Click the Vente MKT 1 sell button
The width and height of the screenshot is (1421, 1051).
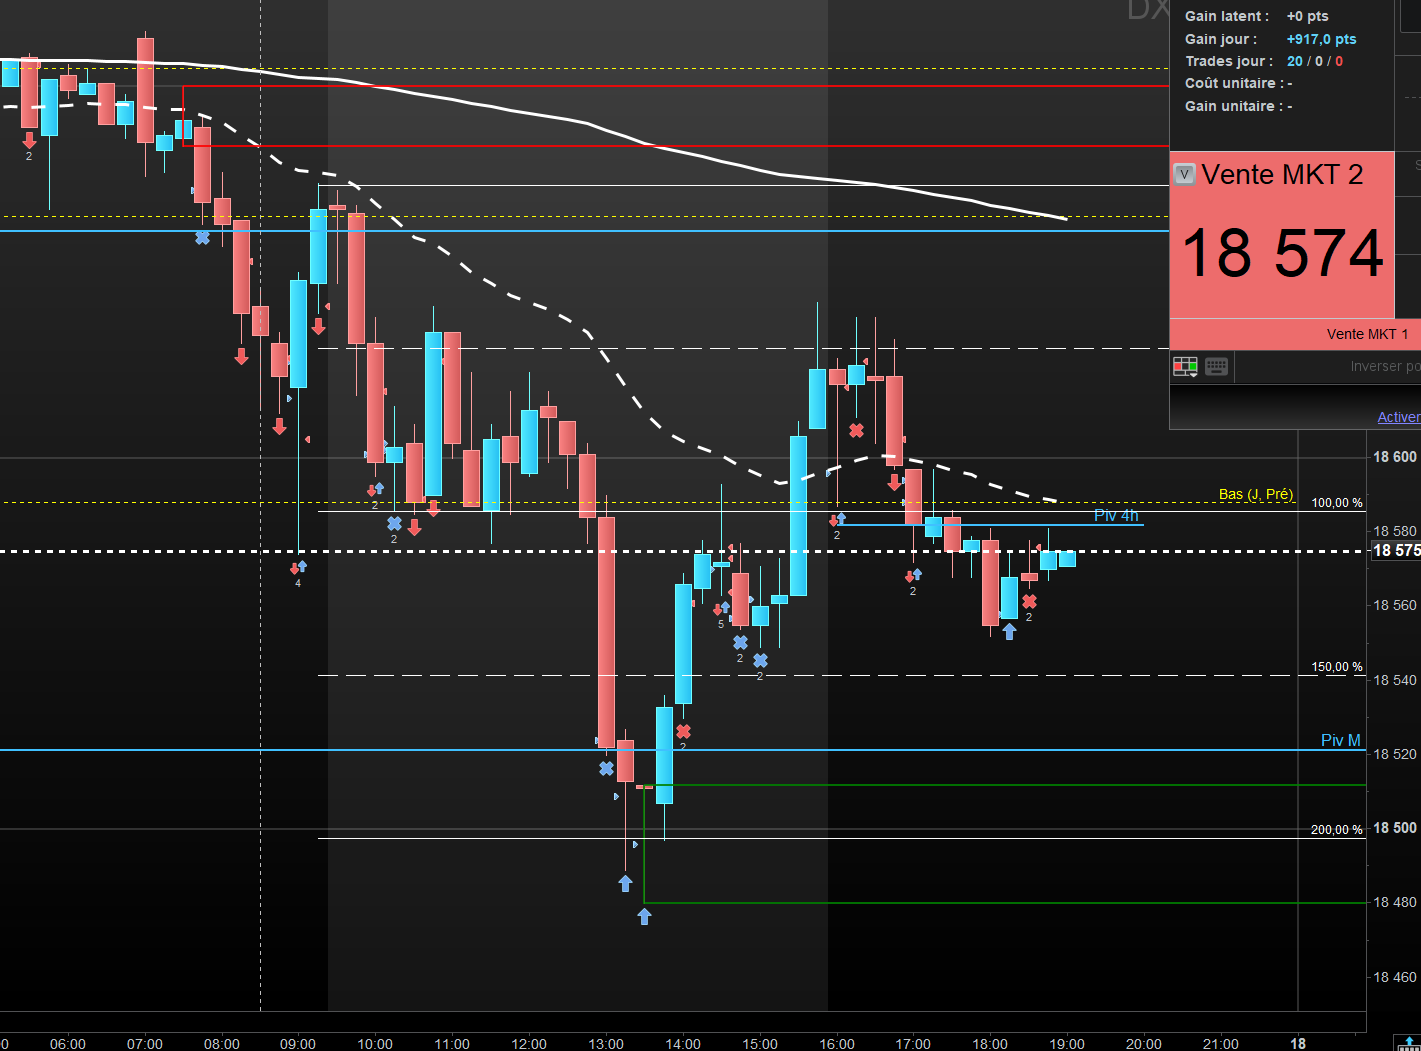pos(1294,334)
